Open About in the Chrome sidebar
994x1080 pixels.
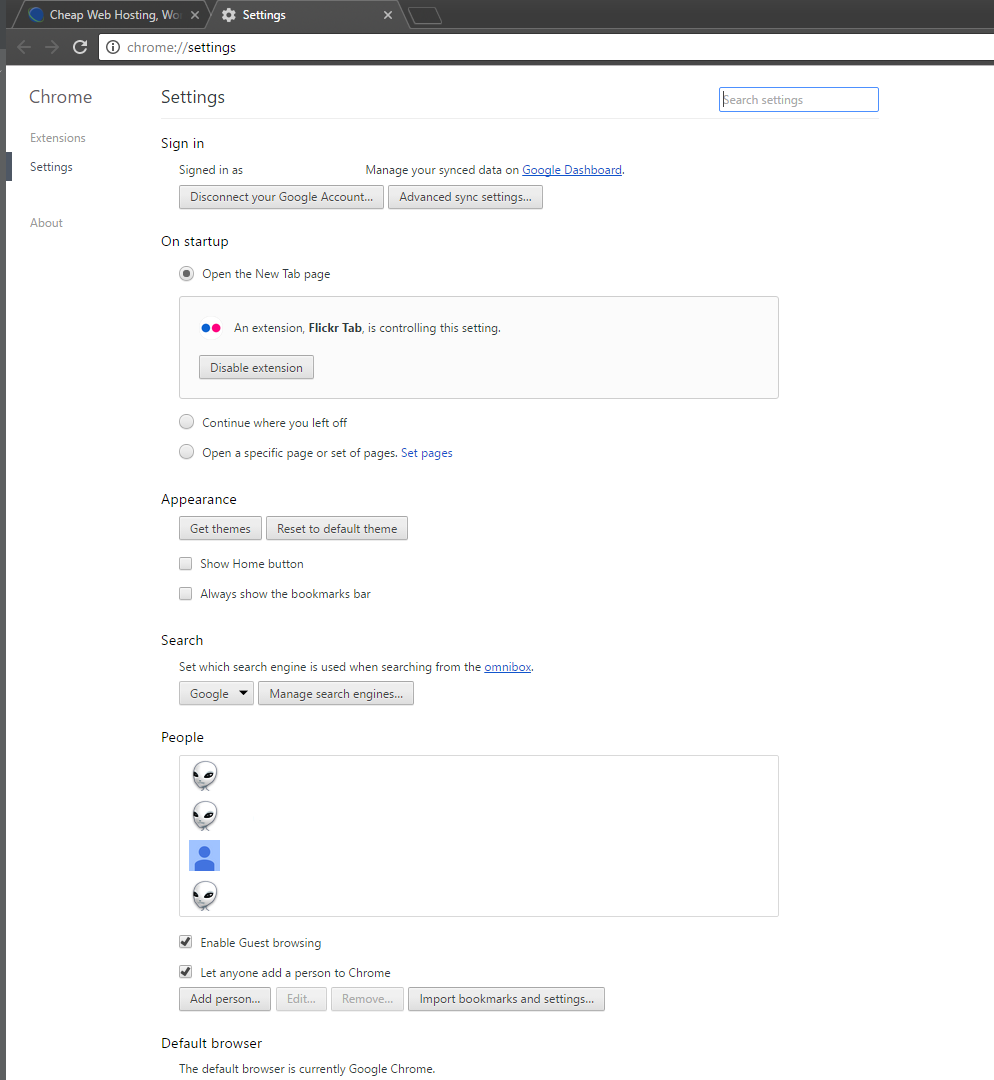[46, 222]
